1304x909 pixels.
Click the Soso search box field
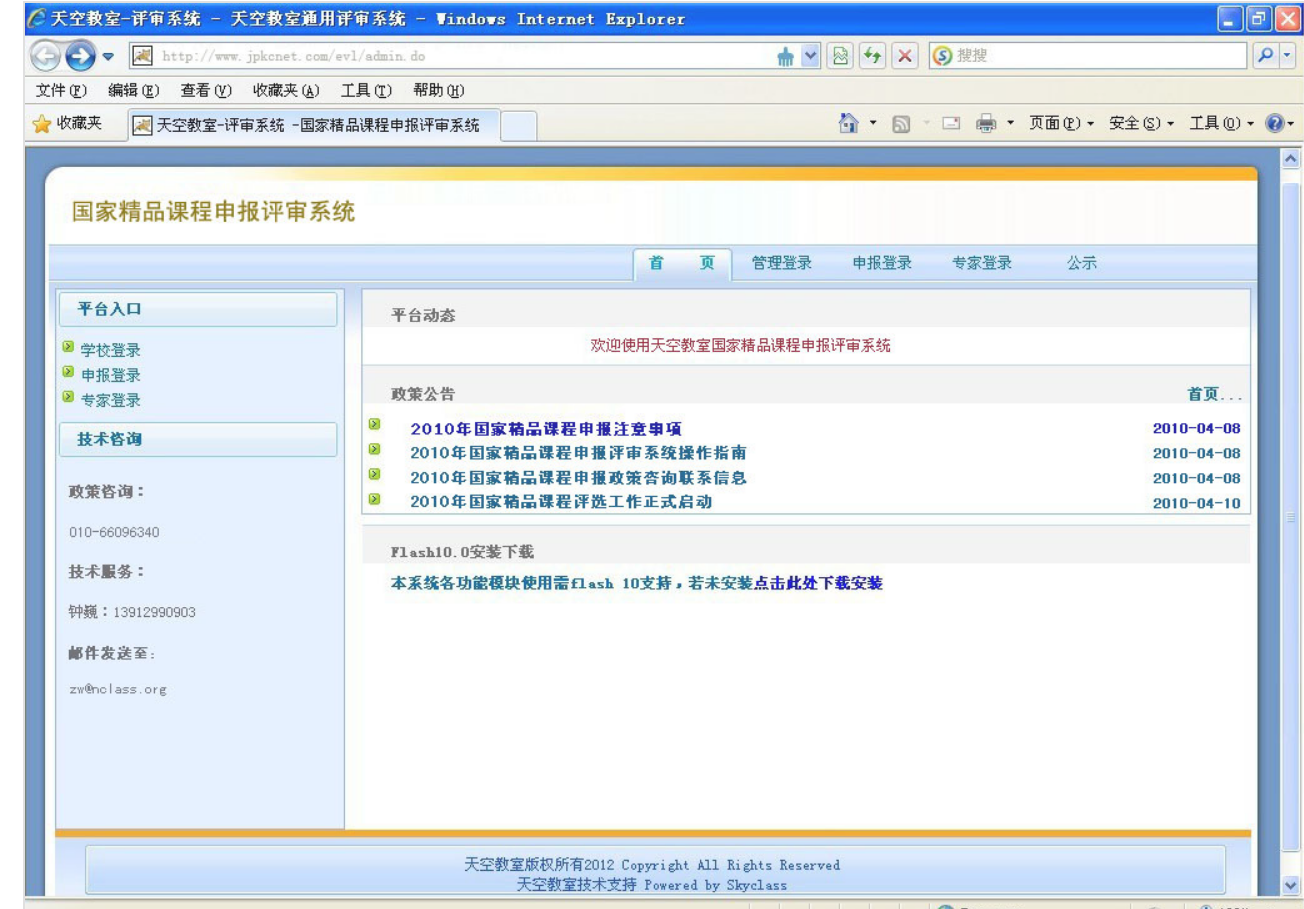tap(1090, 56)
